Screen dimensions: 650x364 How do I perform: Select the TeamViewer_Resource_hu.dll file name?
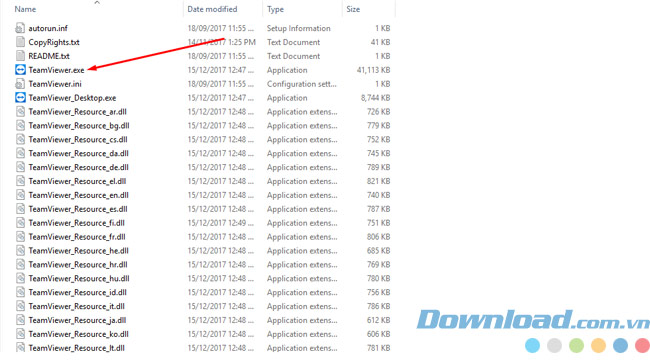(x=79, y=278)
